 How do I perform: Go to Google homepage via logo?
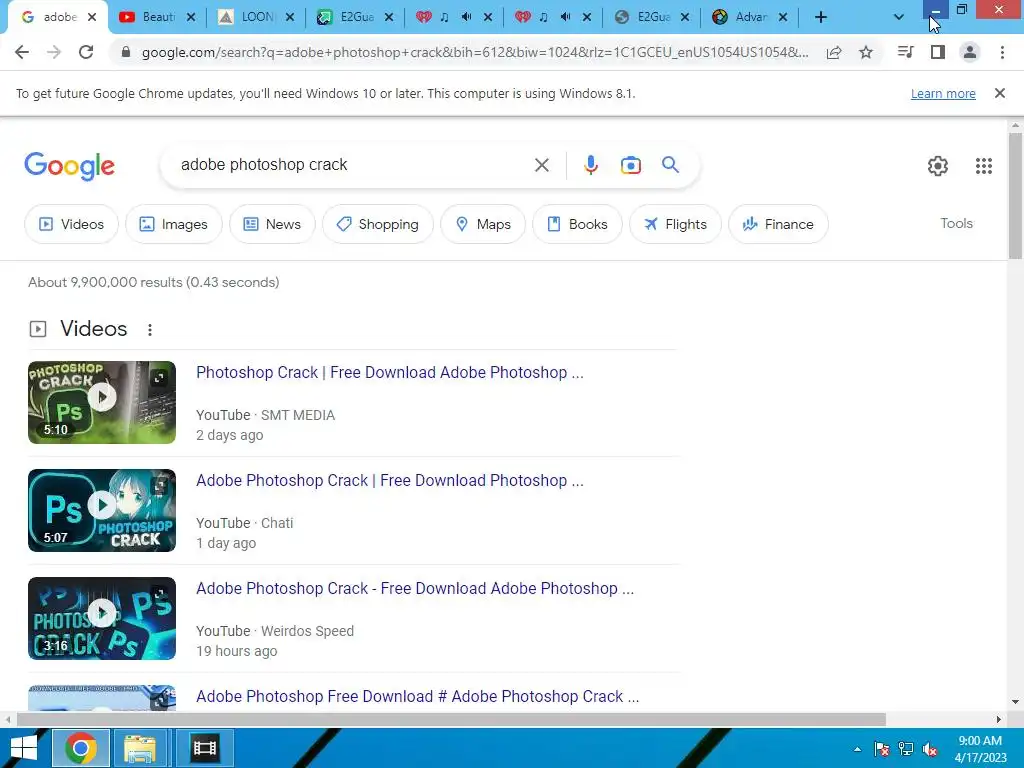[x=69, y=167]
